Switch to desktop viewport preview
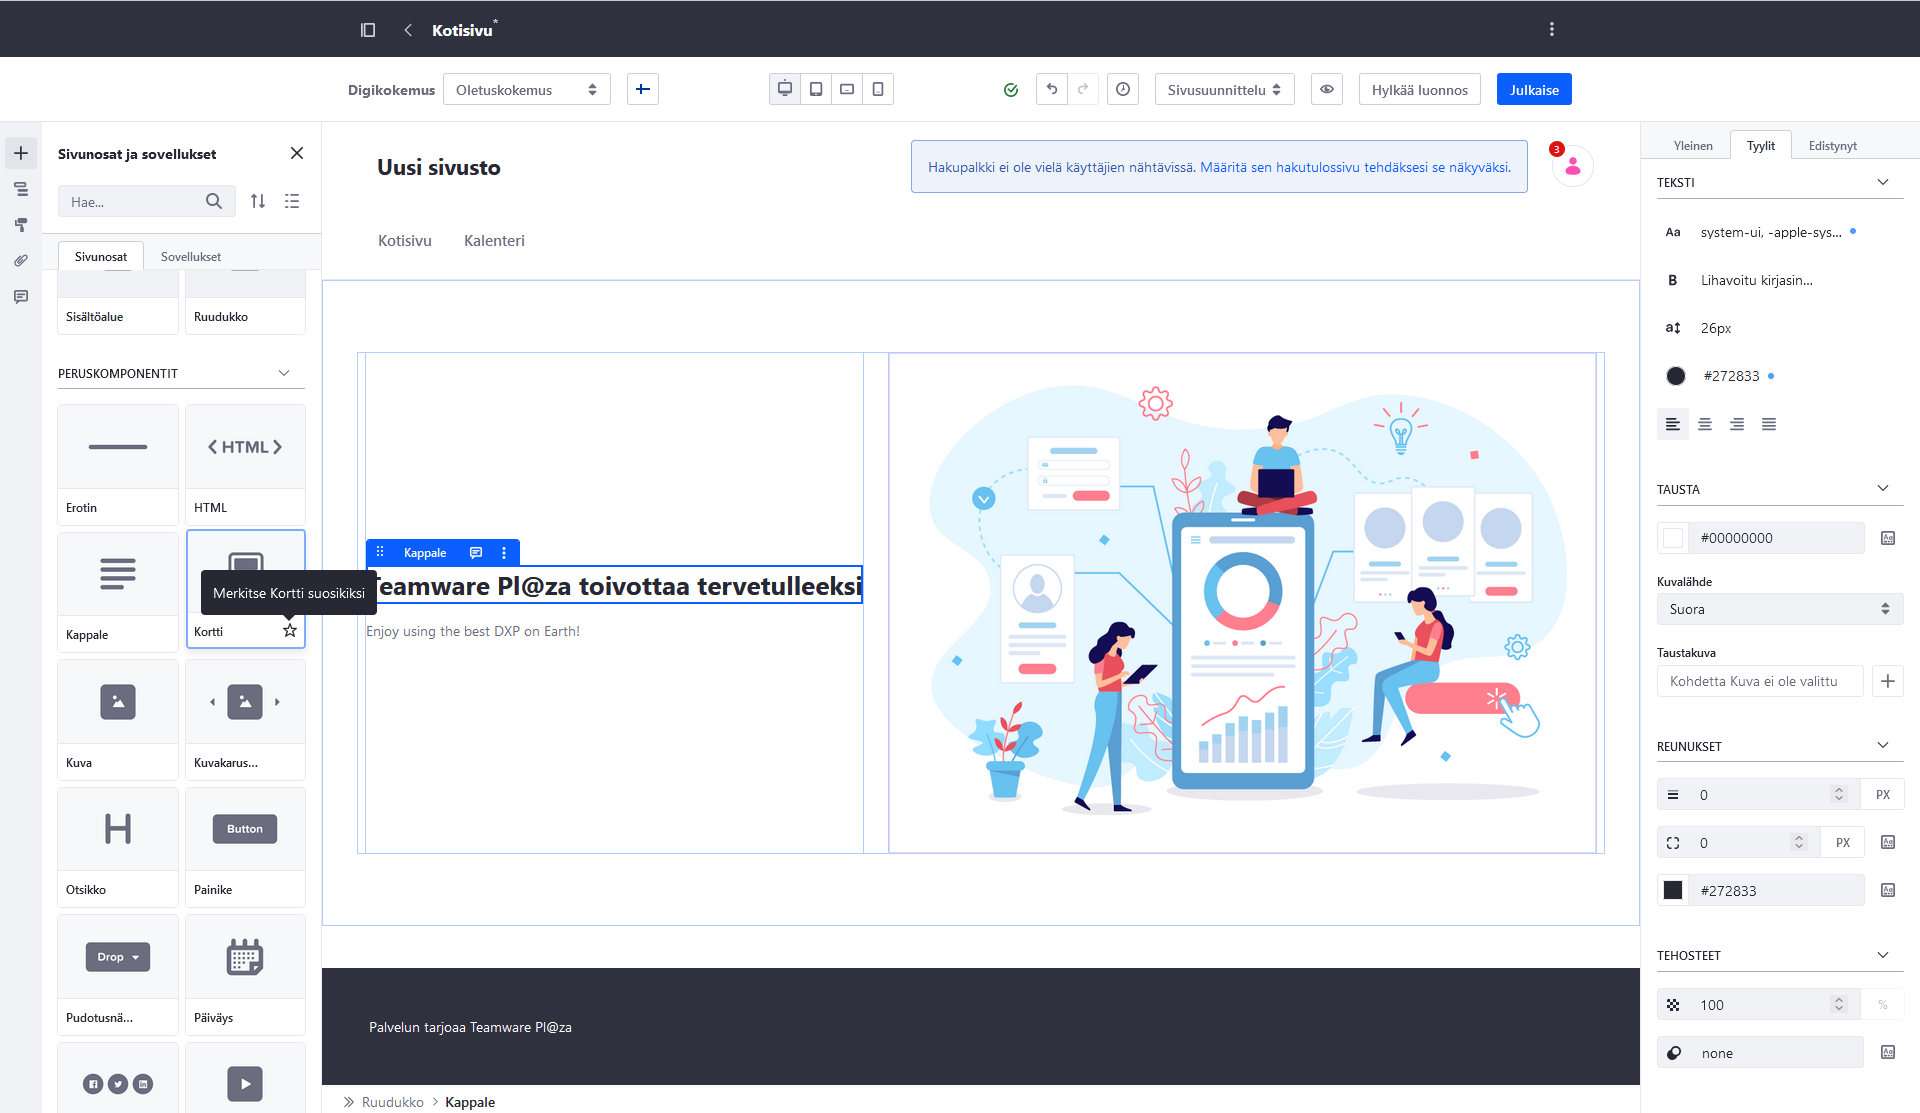Viewport: 1920px width, 1113px height. [785, 90]
